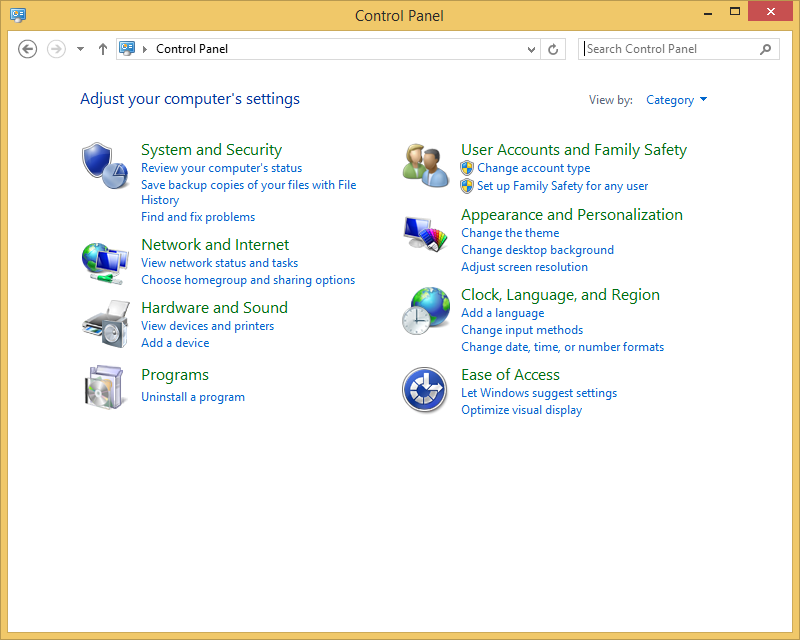Refresh the Control Panel view
This screenshot has width=800, height=640.
(x=553, y=49)
